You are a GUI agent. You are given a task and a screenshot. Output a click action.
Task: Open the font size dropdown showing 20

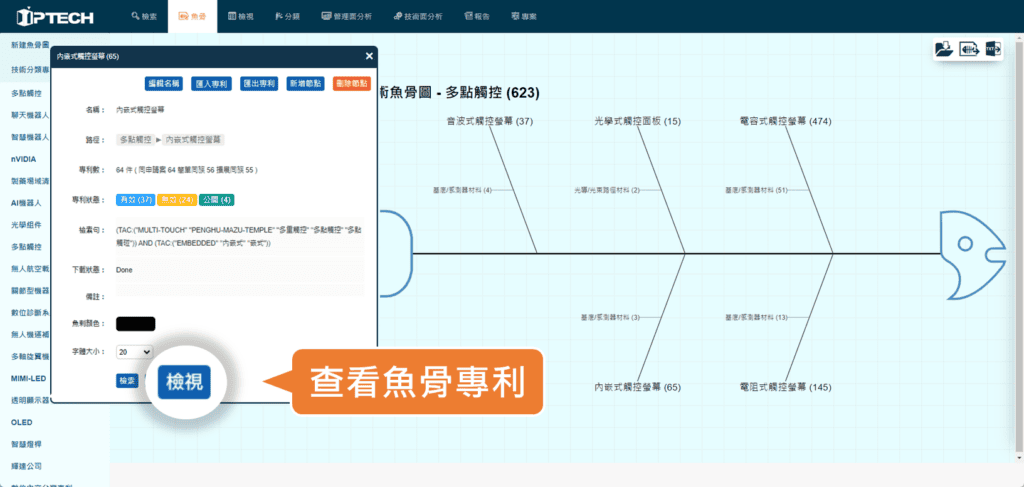tap(134, 352)
